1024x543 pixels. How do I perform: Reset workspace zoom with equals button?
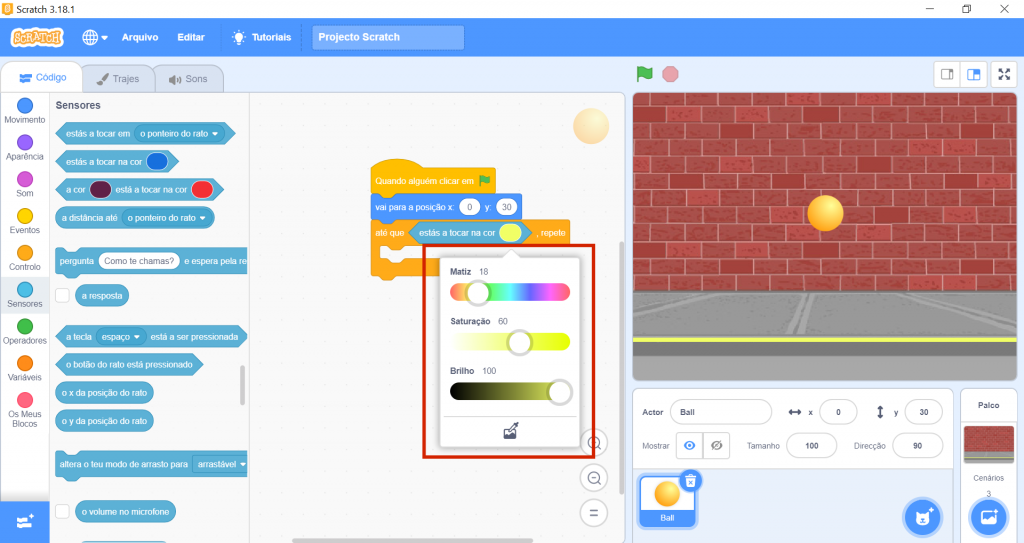pos(594,513)
